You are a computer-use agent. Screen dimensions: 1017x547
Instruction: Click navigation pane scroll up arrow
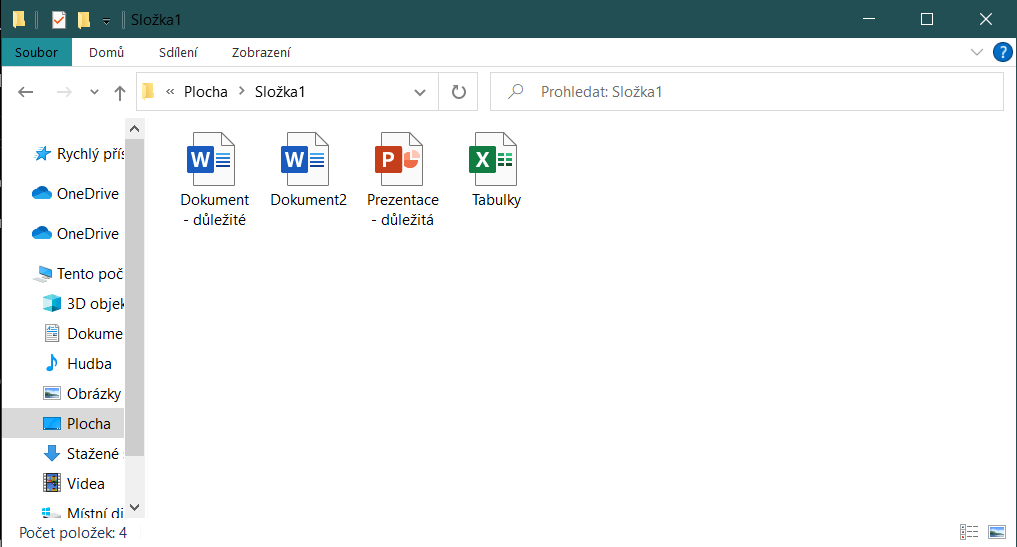[x=134, y=128]
